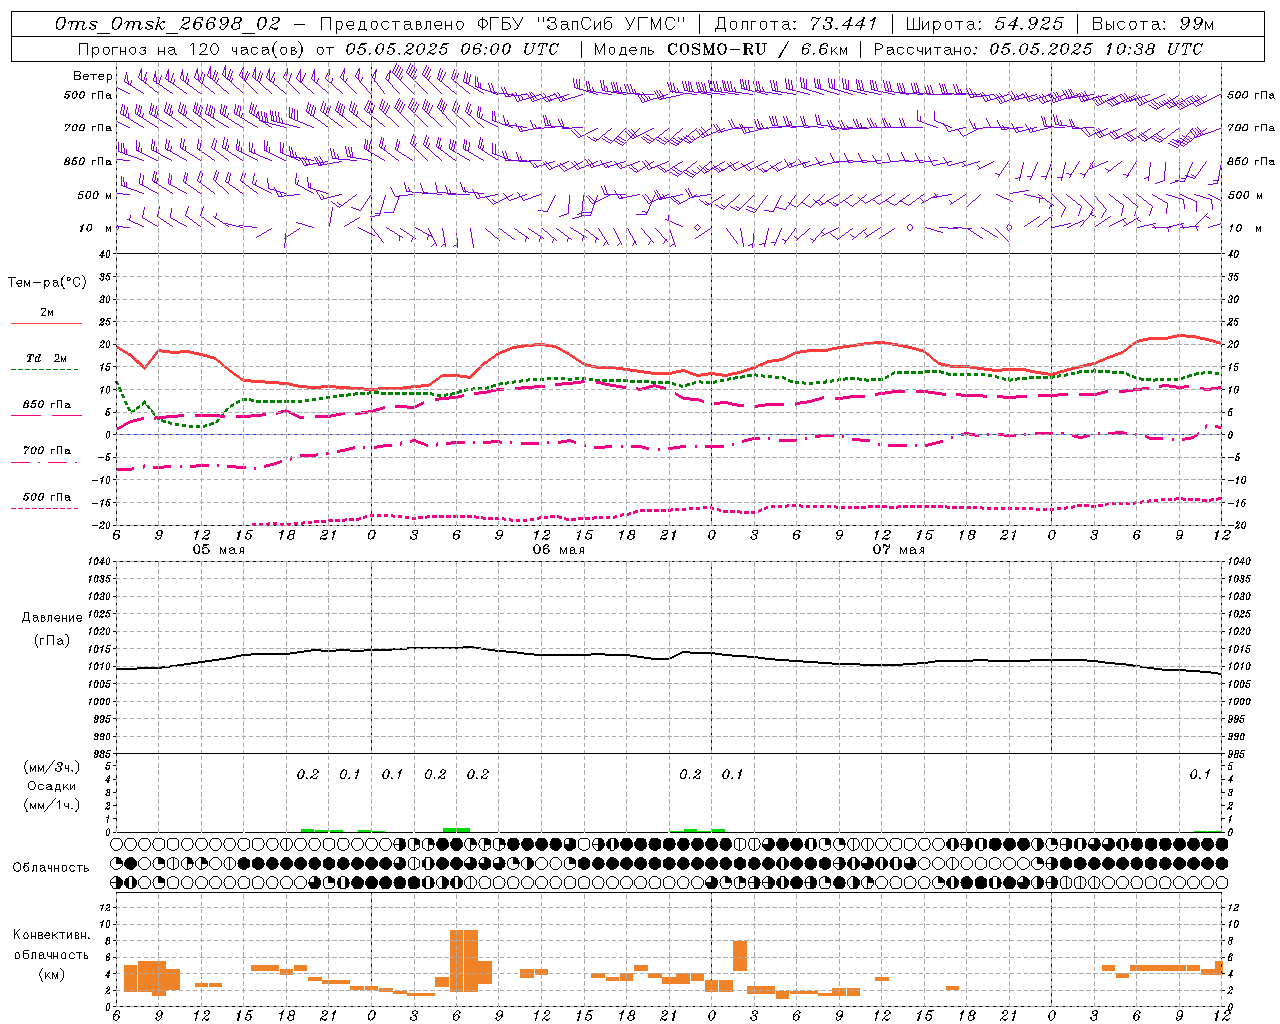Click the 05 мая date label
Image resolution: width=1280 pixels, height=1024 pixels.
218,549
